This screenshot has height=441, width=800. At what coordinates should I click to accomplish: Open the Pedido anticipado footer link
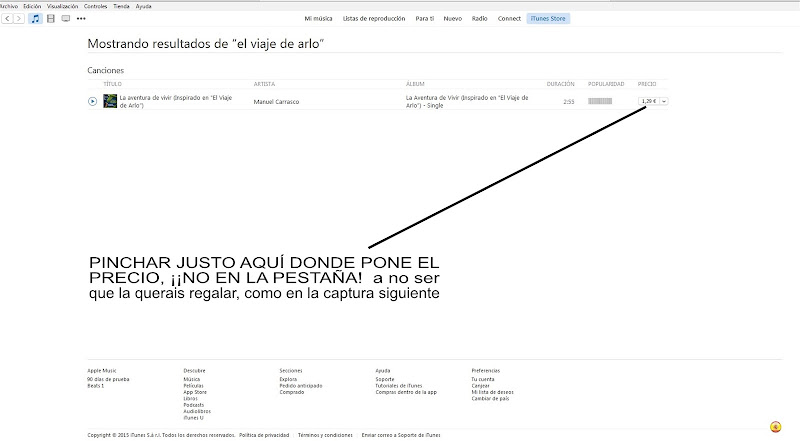pos(301,386)
